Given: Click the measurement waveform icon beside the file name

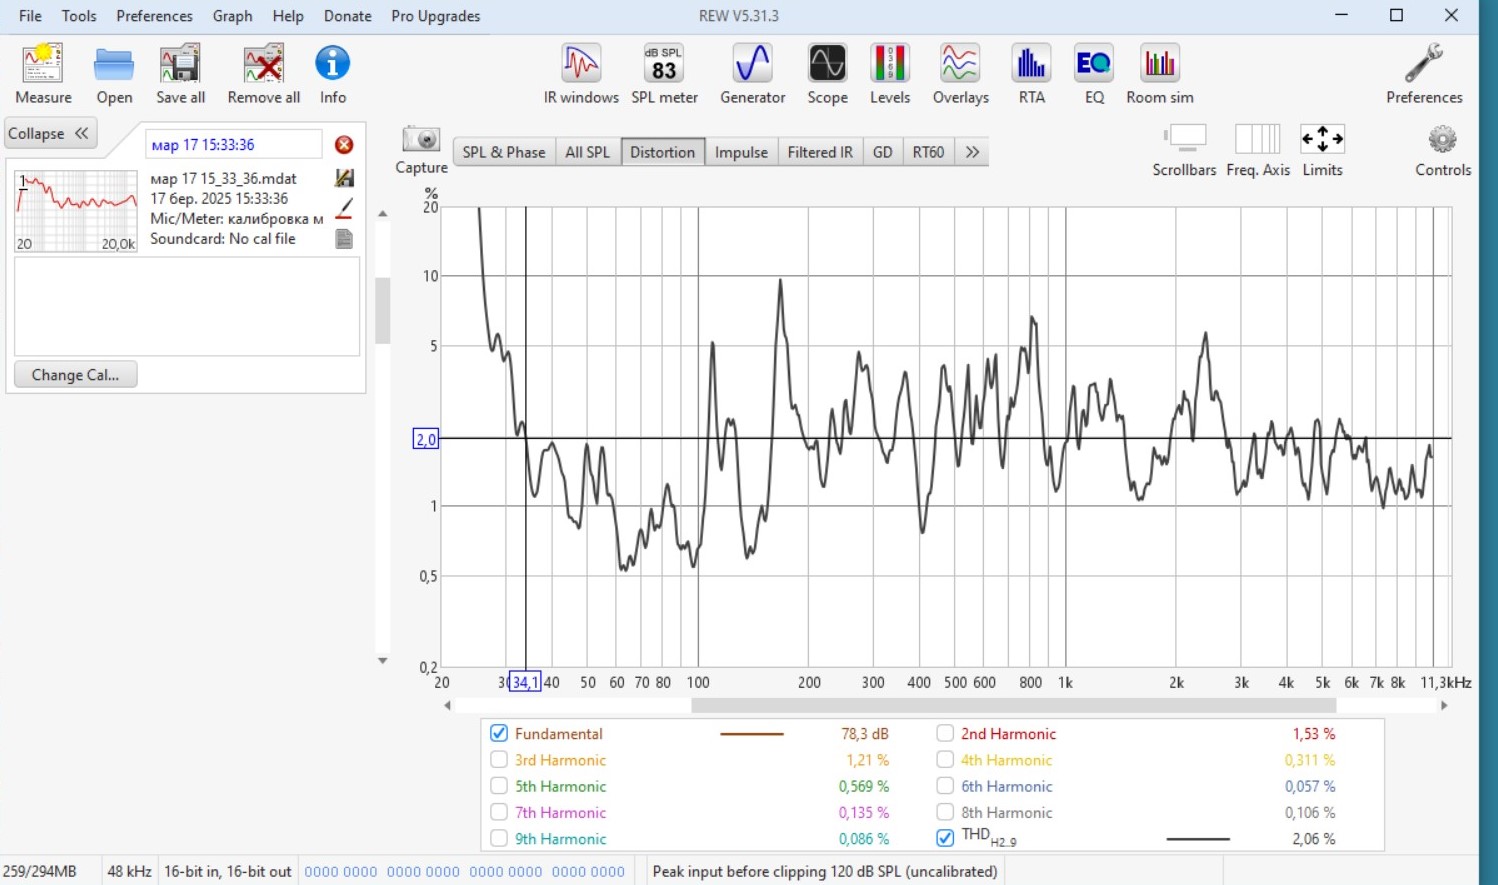Looking at the screenshot, I should 344,178.
